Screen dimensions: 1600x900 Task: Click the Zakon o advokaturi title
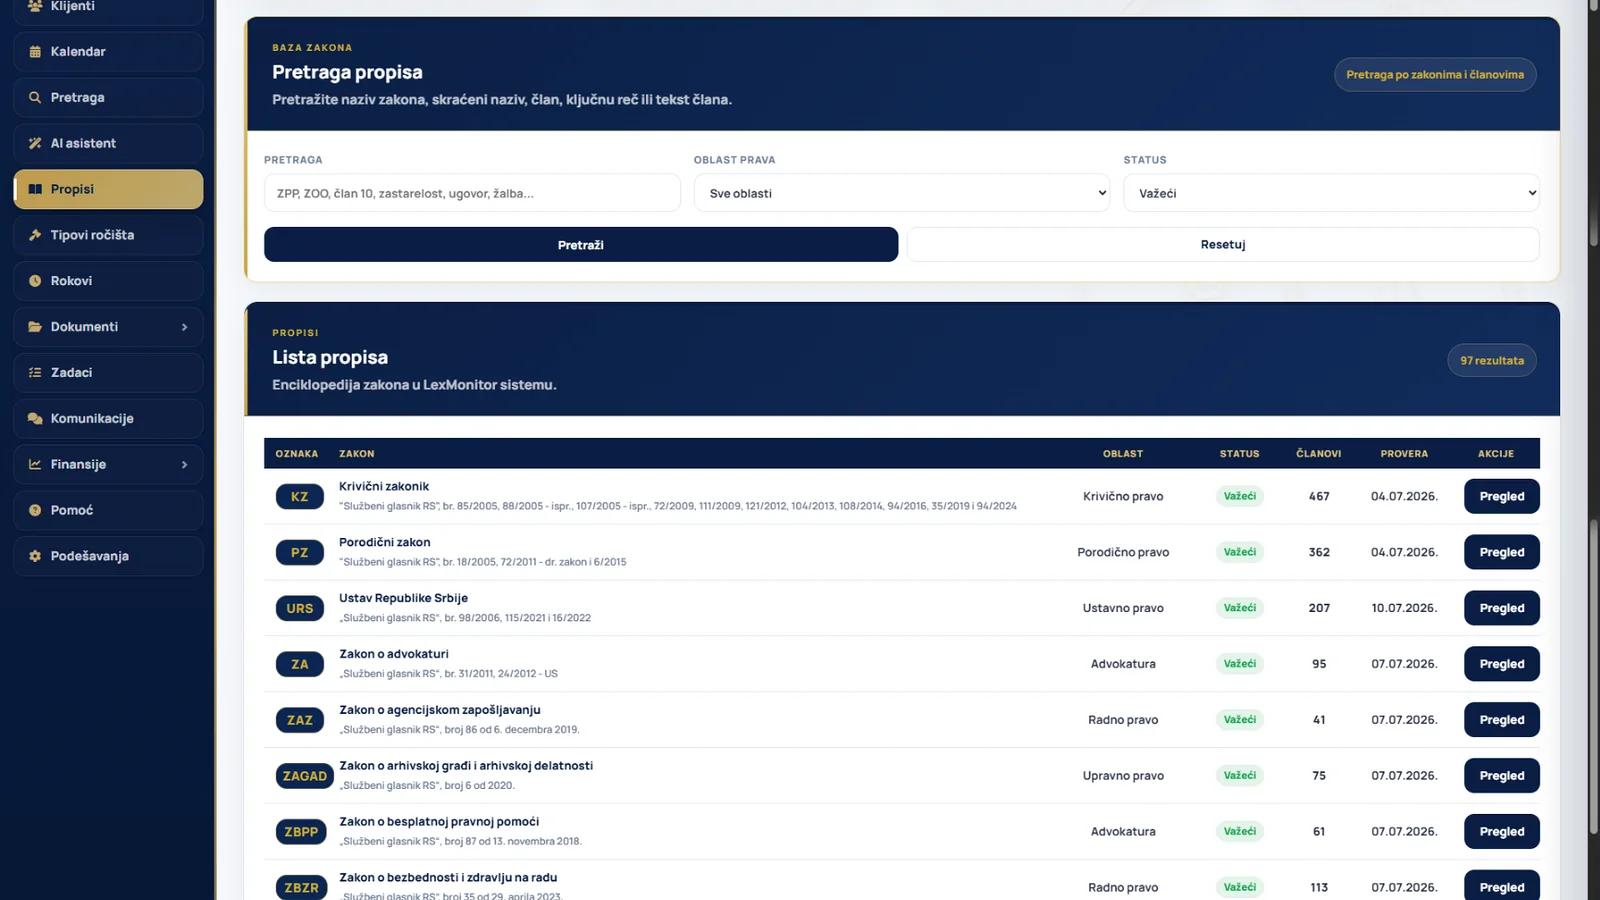click(x=394, y=655)
